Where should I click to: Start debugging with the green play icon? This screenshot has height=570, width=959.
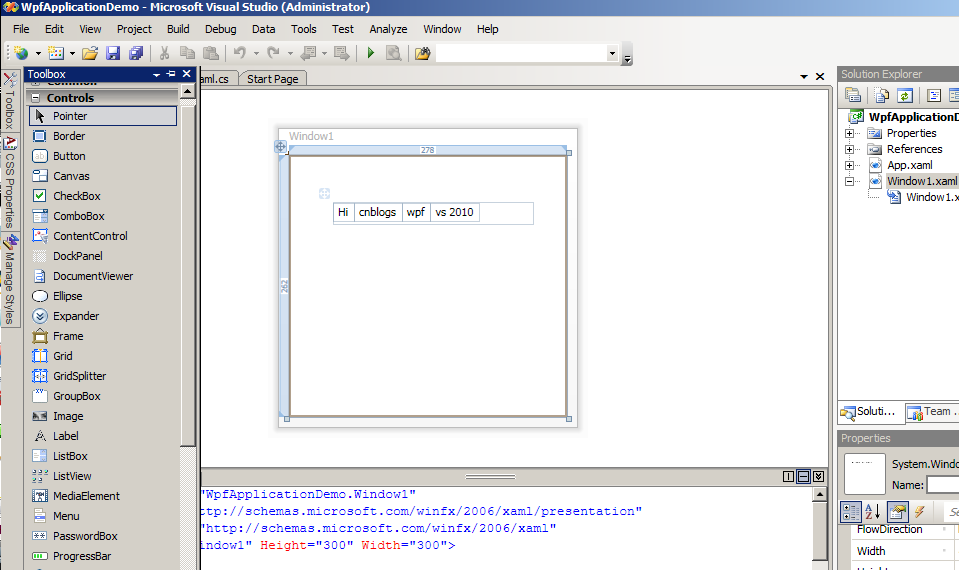[371, 53]
